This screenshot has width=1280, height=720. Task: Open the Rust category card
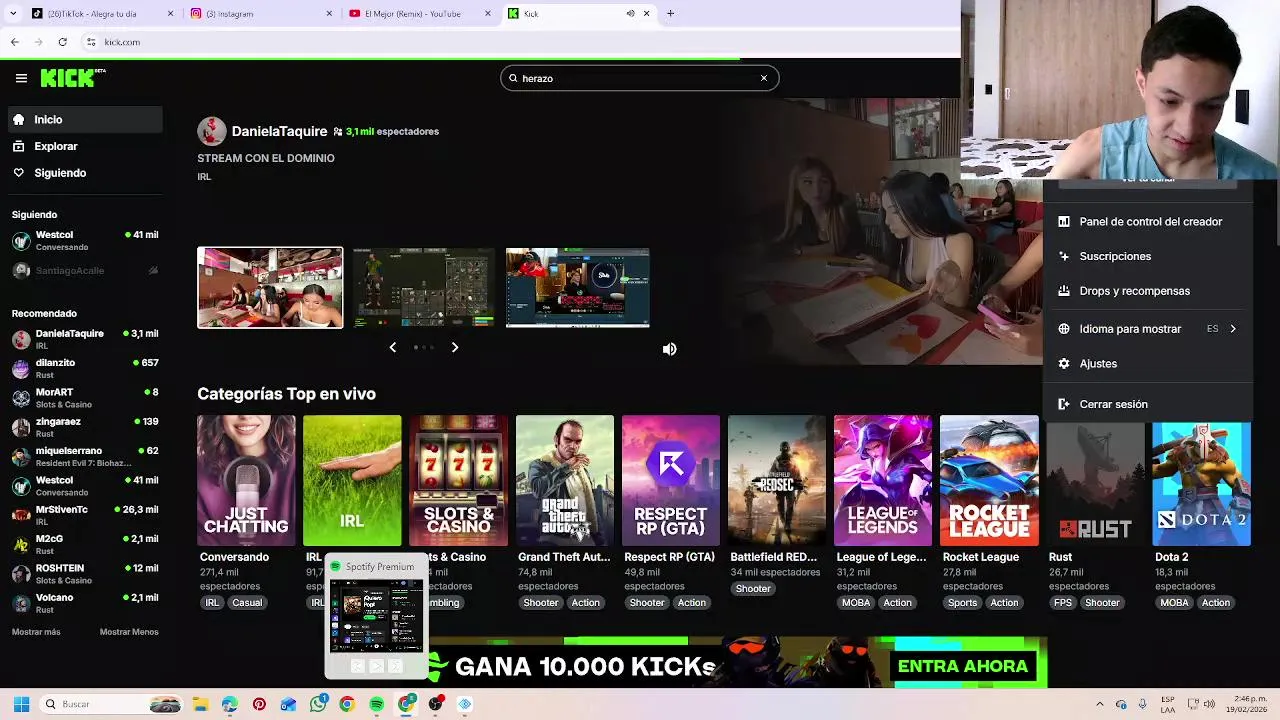[1096, 484]
